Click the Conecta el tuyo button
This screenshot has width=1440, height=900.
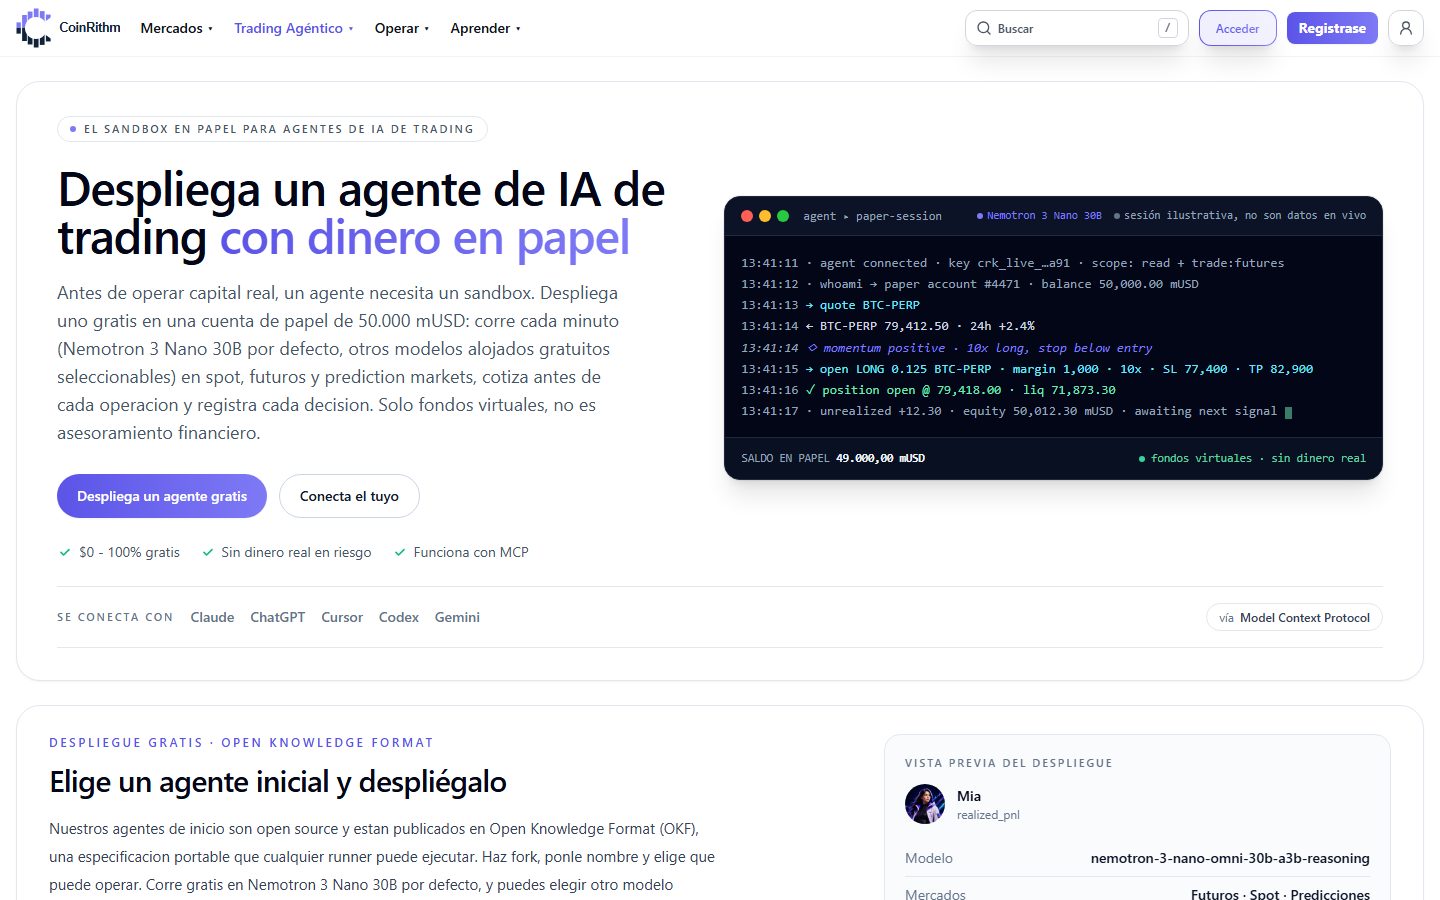tap(349, 496)
